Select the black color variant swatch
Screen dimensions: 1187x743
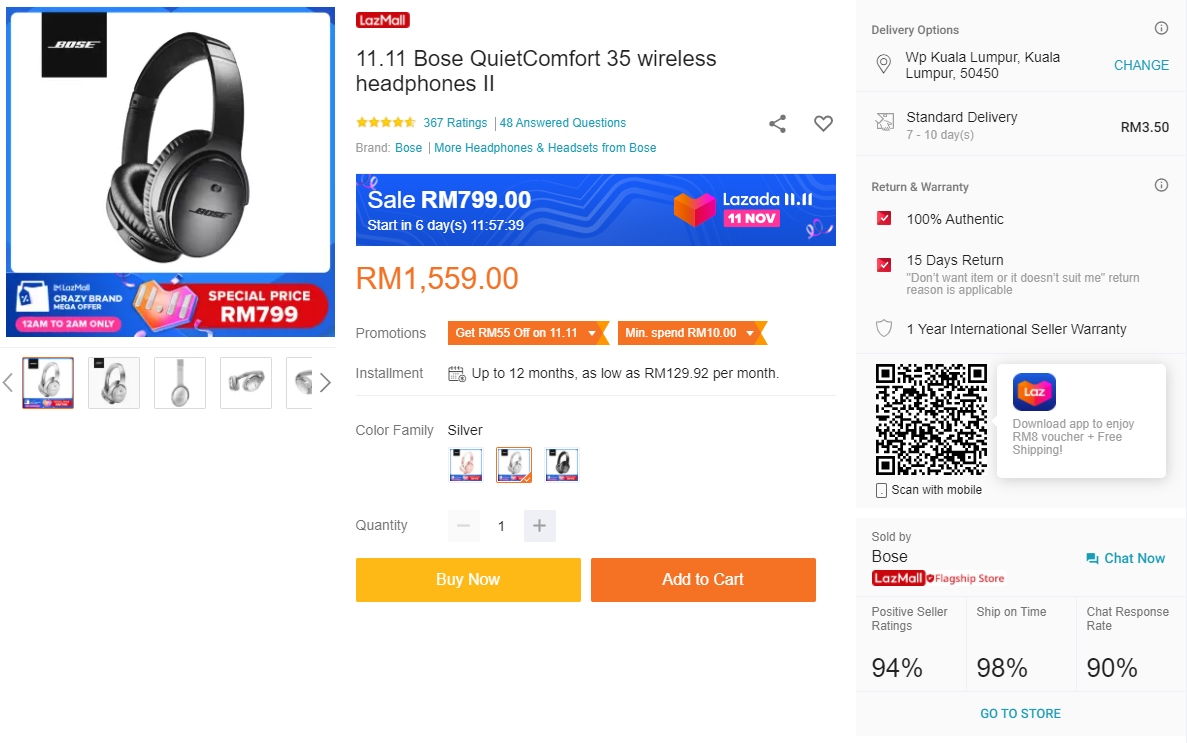562,465
